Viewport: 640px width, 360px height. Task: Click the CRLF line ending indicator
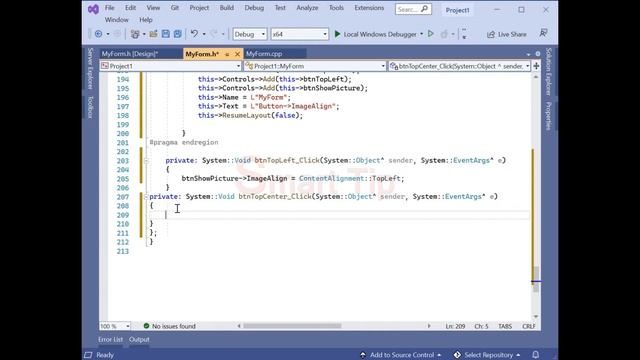[529, 326]
